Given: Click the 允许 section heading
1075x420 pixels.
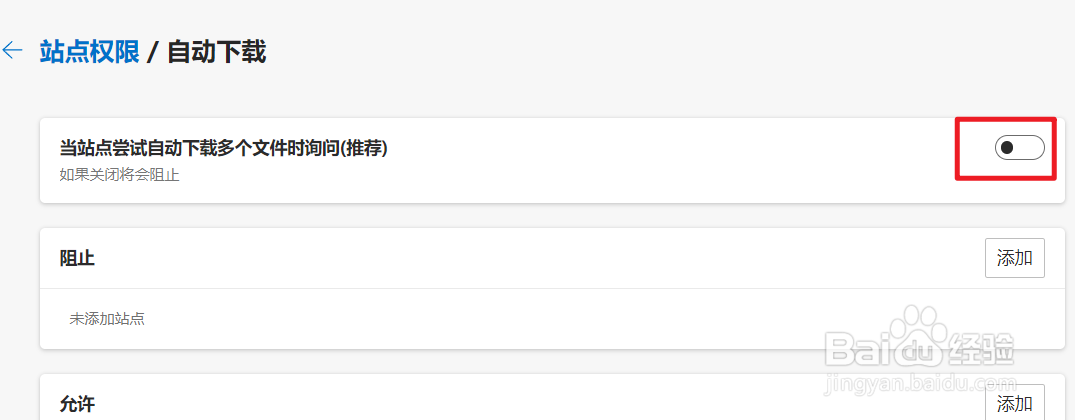Looking at the screenshot, I should [77, 404].
